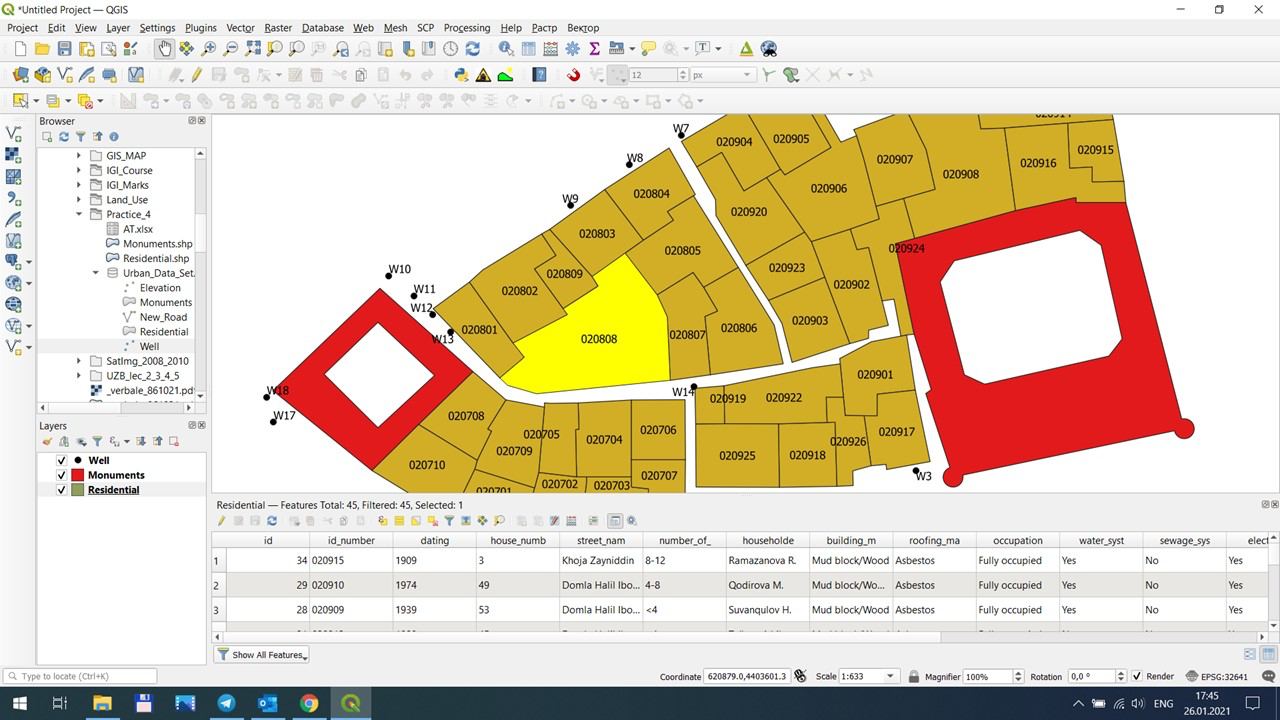Open the Layer menu
The height and width of the screenshot is (720, 1280).
(118, 28)
